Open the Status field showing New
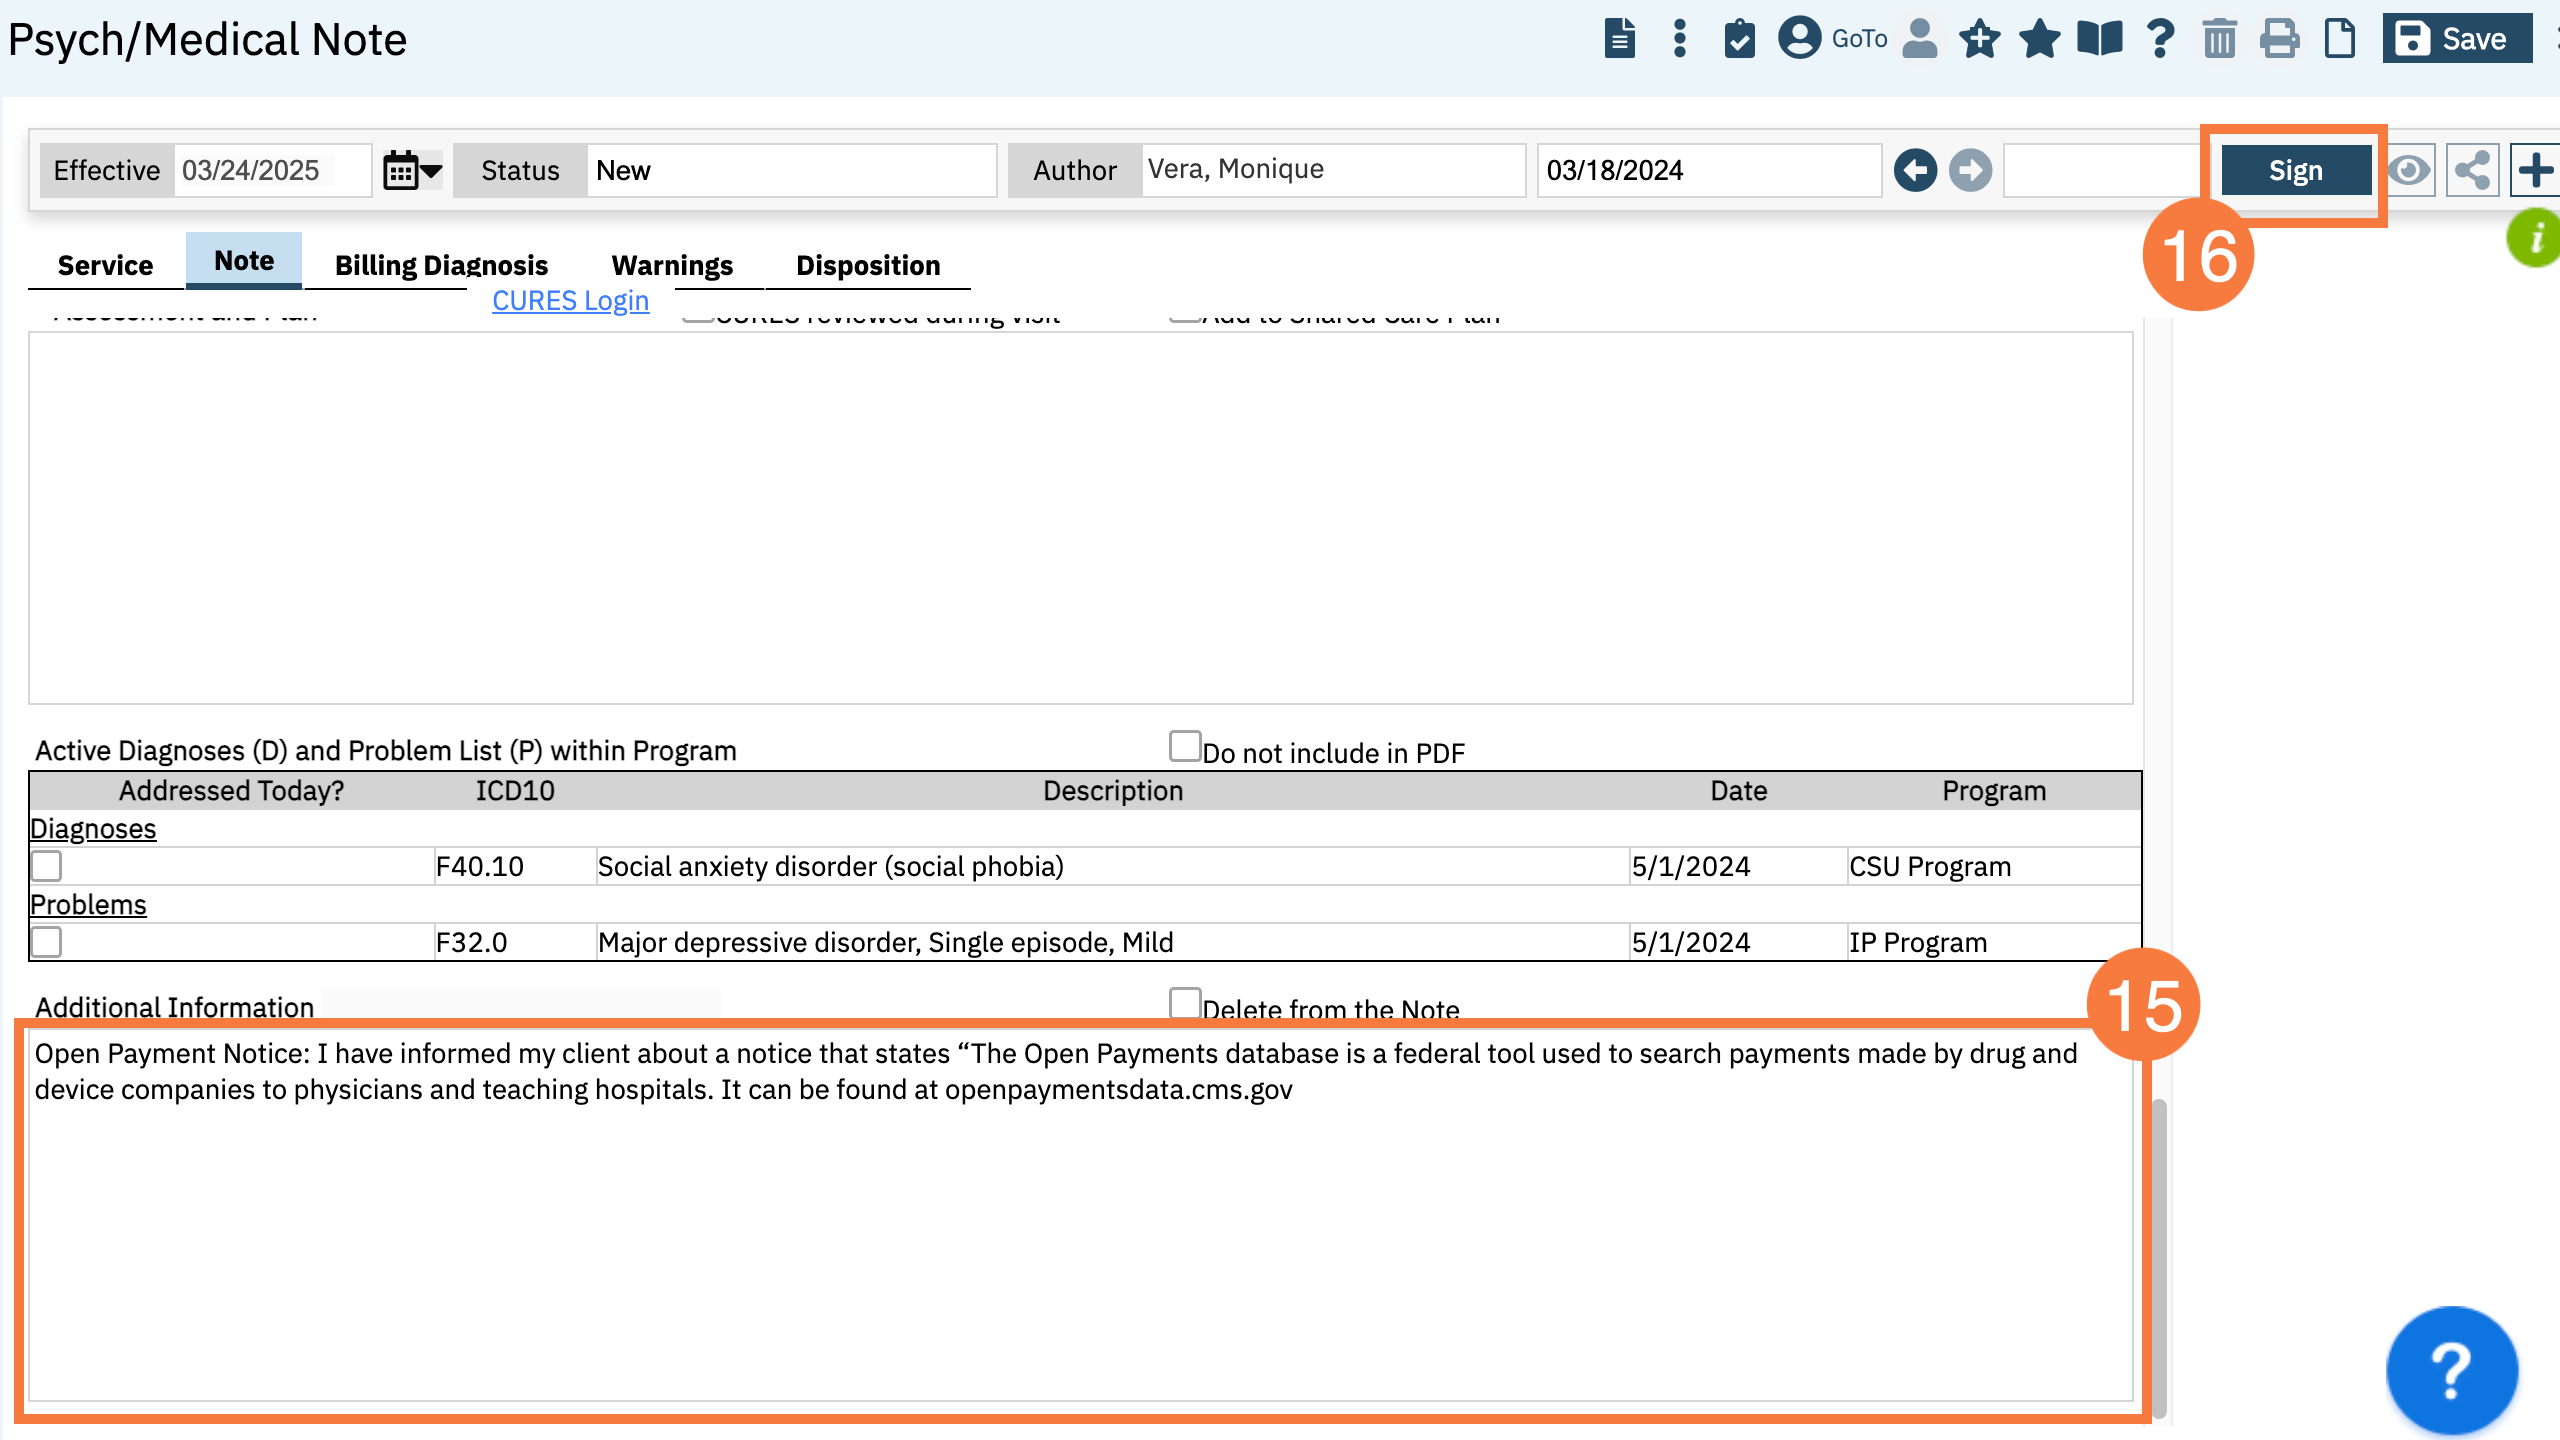 pyautogui.click(x=790, y=170)
